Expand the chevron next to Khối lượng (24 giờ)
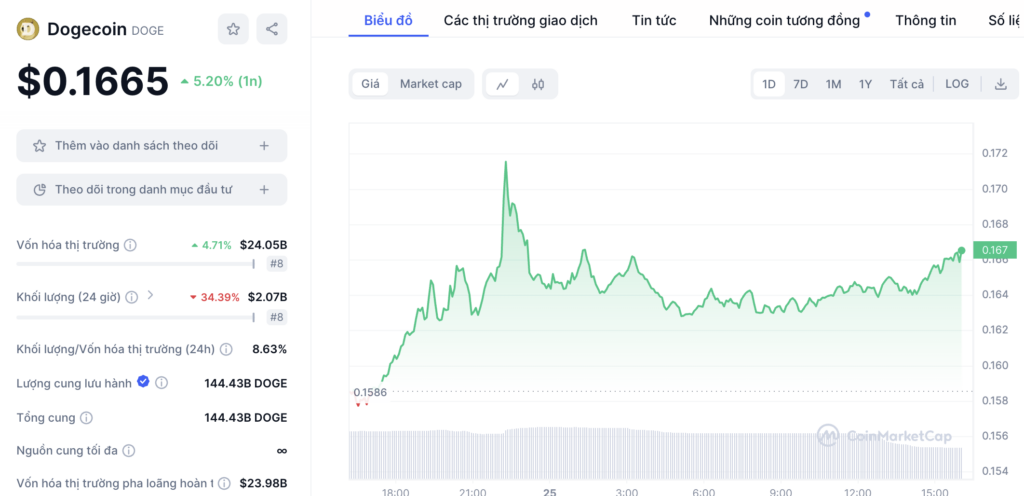This screenshot has height=496, width=1024. point(150,296)
